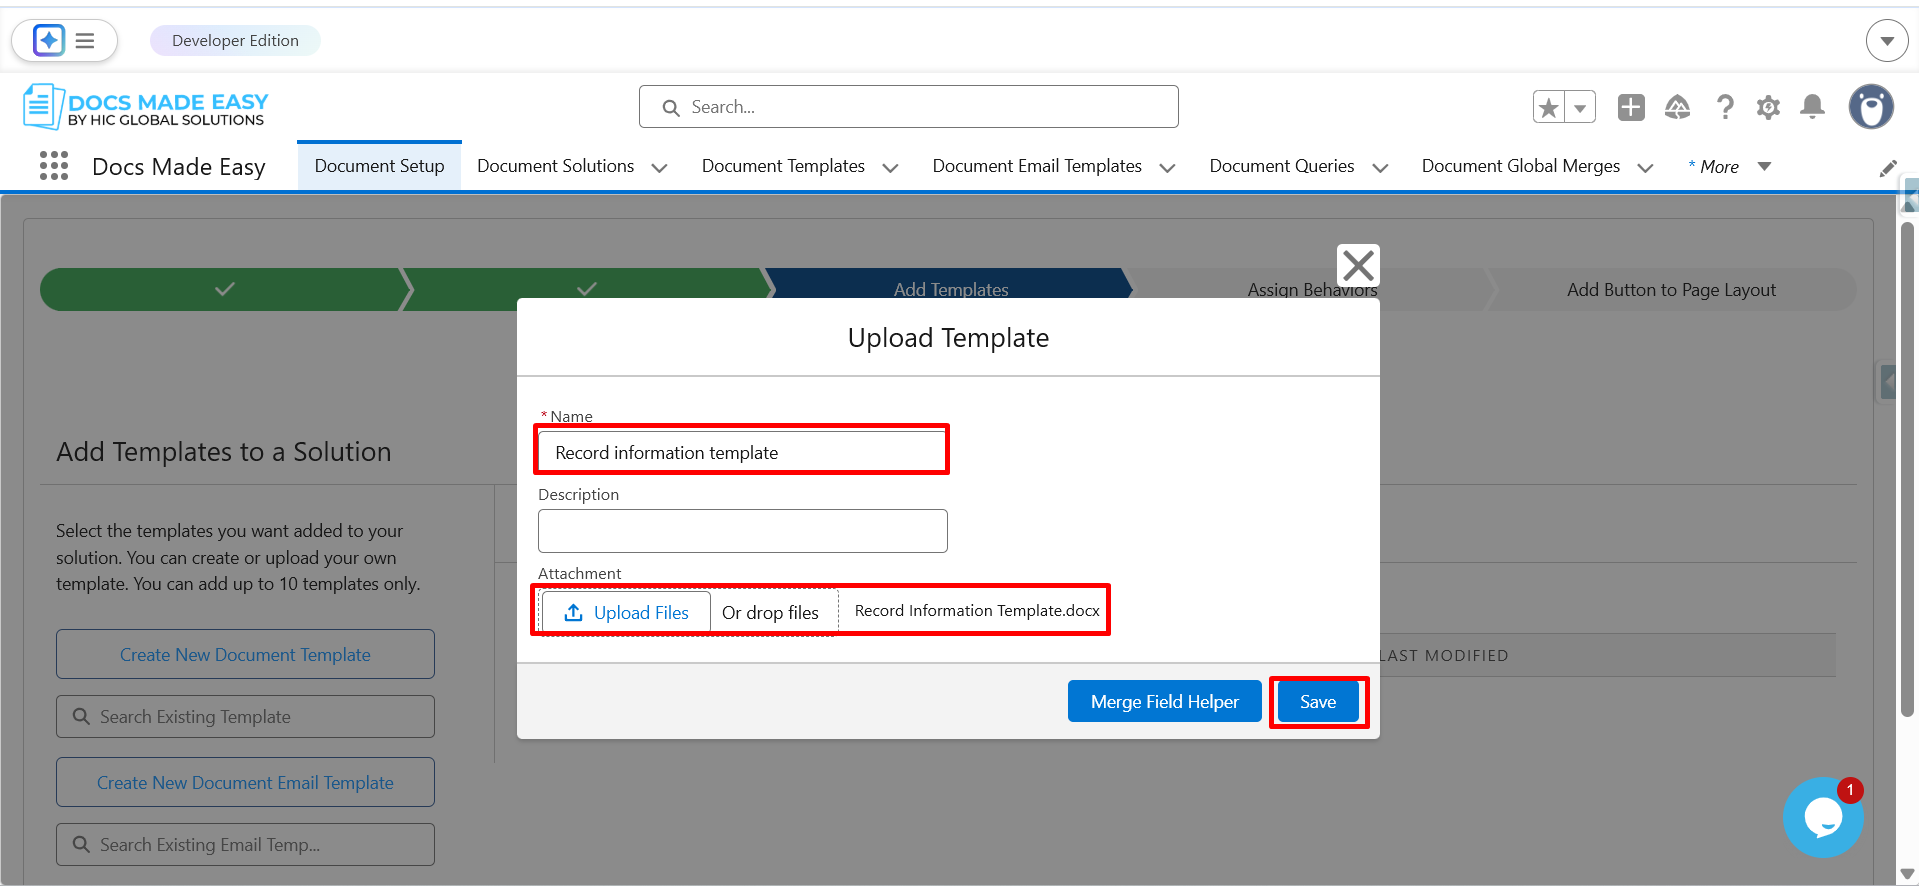The width and height of the screenshot is (1919, 886).
Task: Open the app launcher dots grid
Action: (54, 166)
